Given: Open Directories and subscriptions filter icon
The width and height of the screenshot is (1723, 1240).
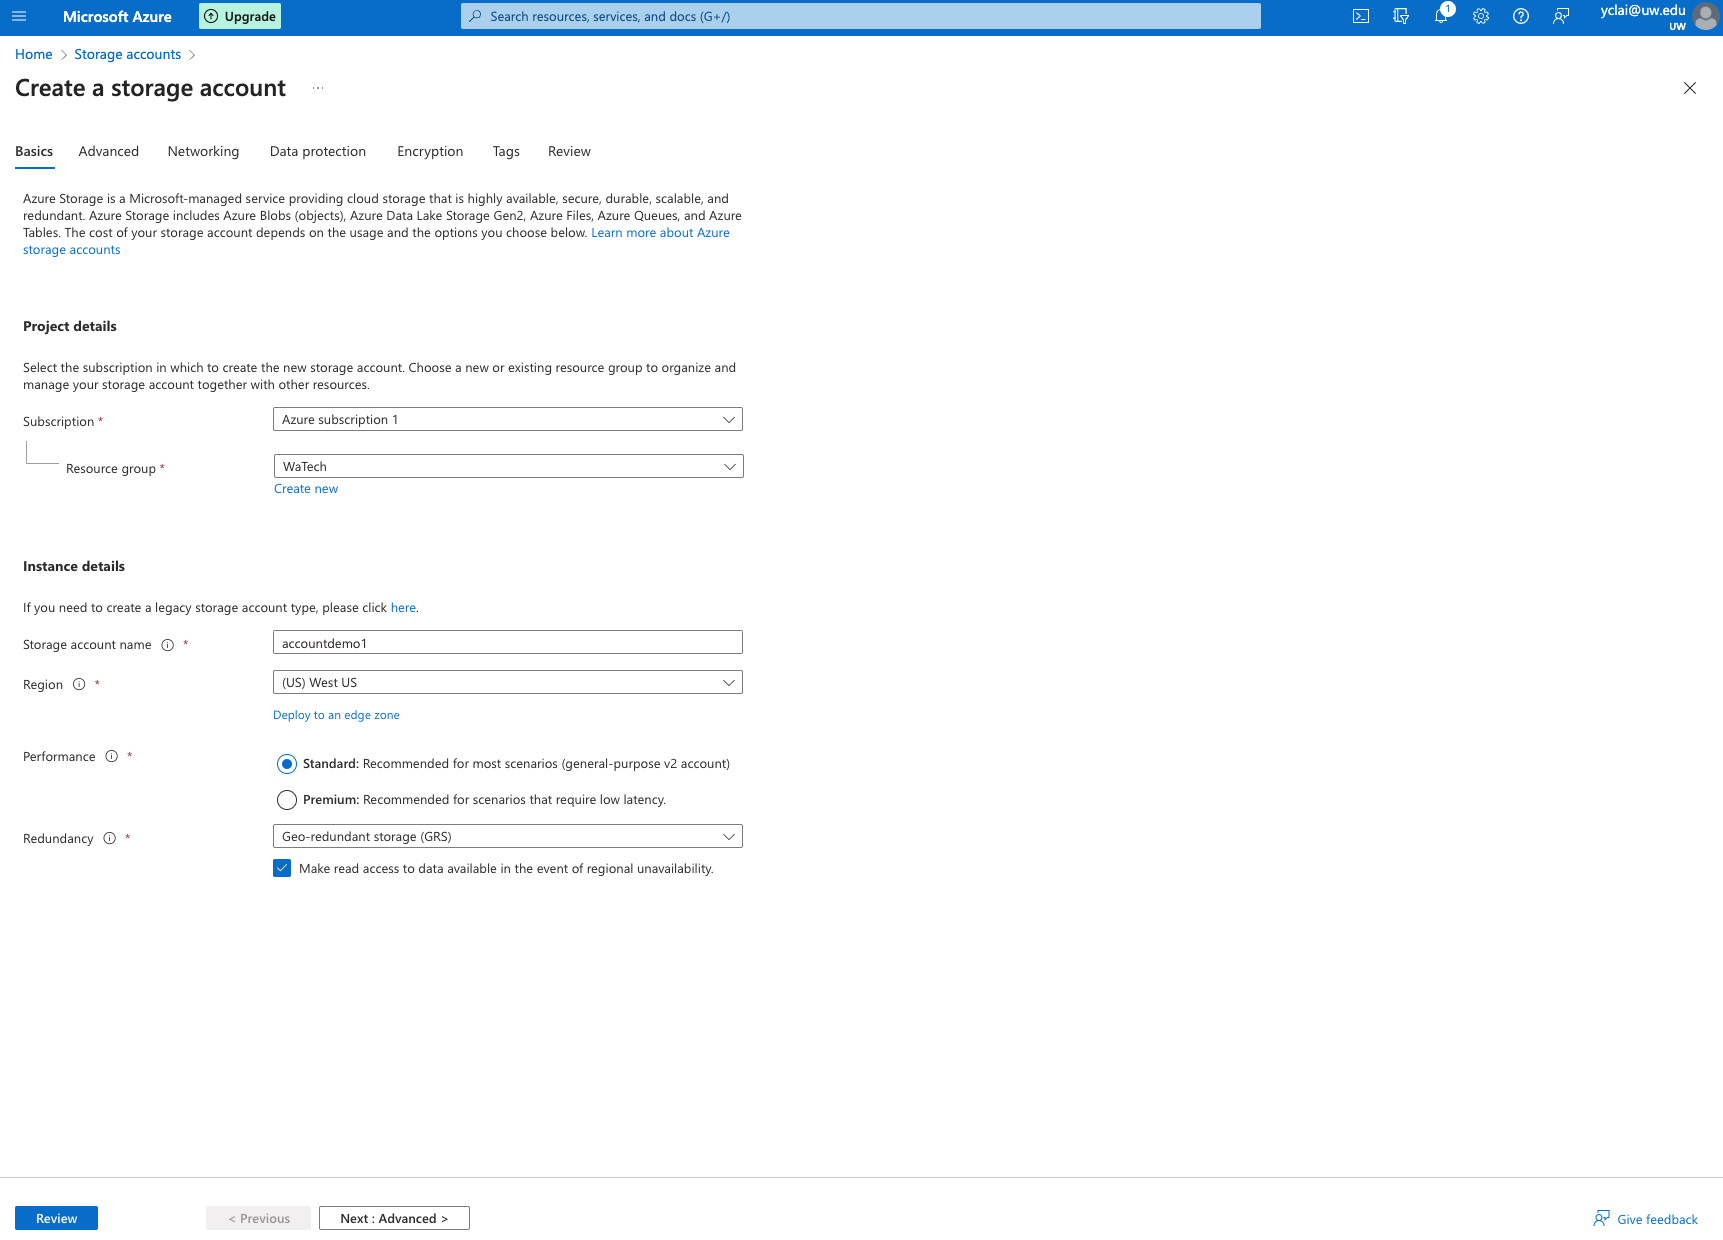Looking at the screenshot, I should point(1401,16).
